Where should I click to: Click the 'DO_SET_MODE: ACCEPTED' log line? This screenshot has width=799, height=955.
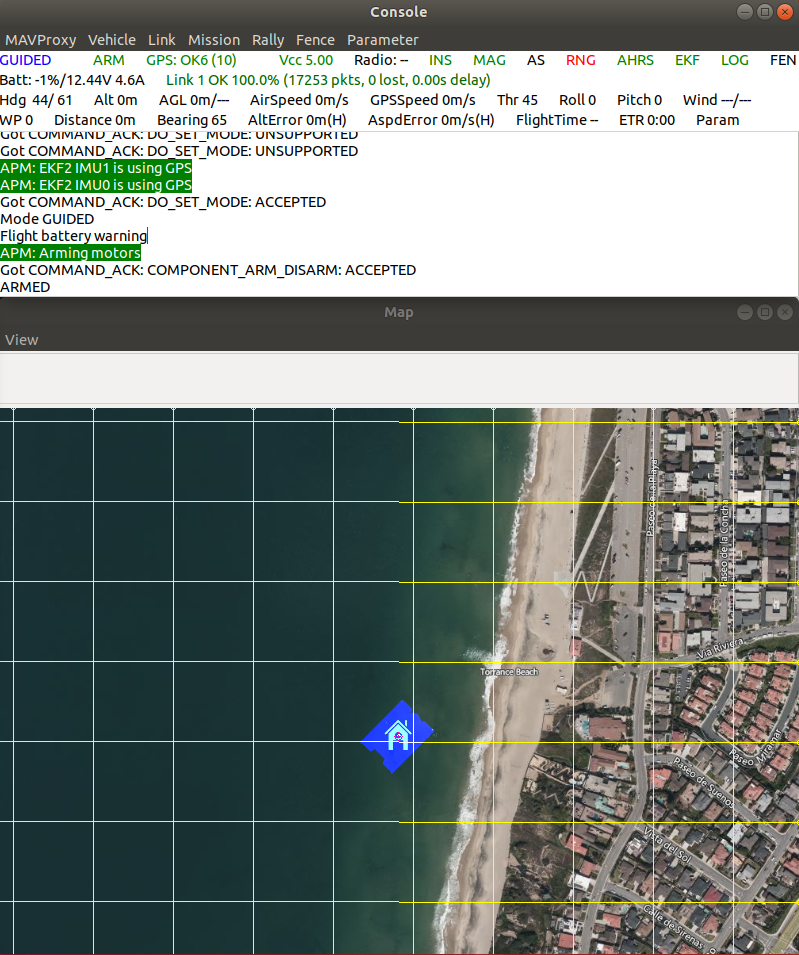click(163, 202)
